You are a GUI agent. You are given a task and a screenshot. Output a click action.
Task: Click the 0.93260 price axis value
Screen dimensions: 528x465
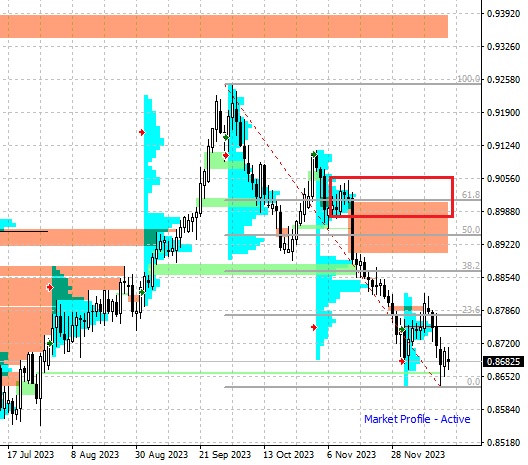[x=504, y=46]
